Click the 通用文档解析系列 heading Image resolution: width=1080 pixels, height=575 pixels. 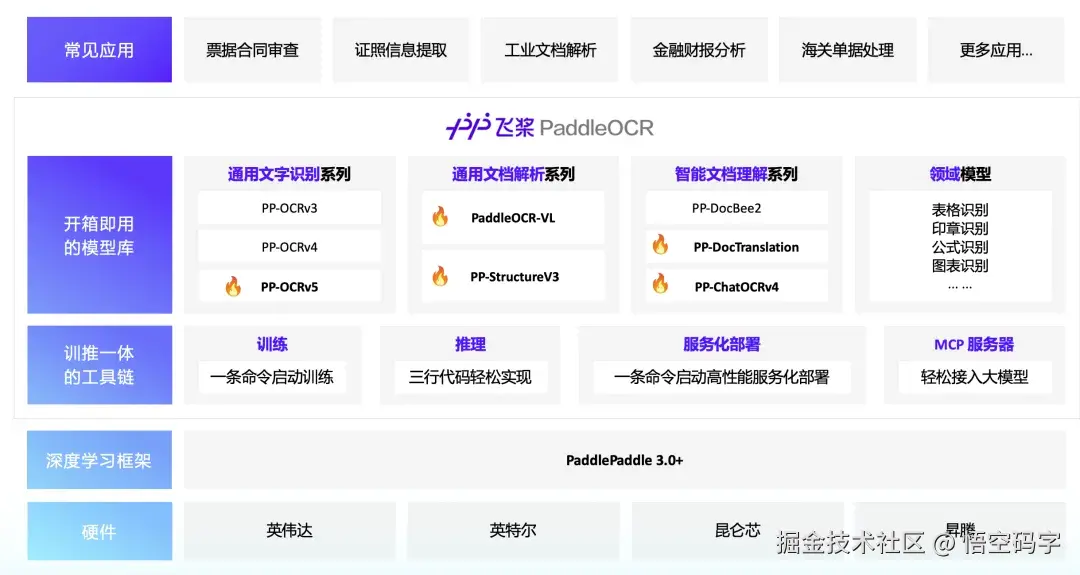click(513, 174)
